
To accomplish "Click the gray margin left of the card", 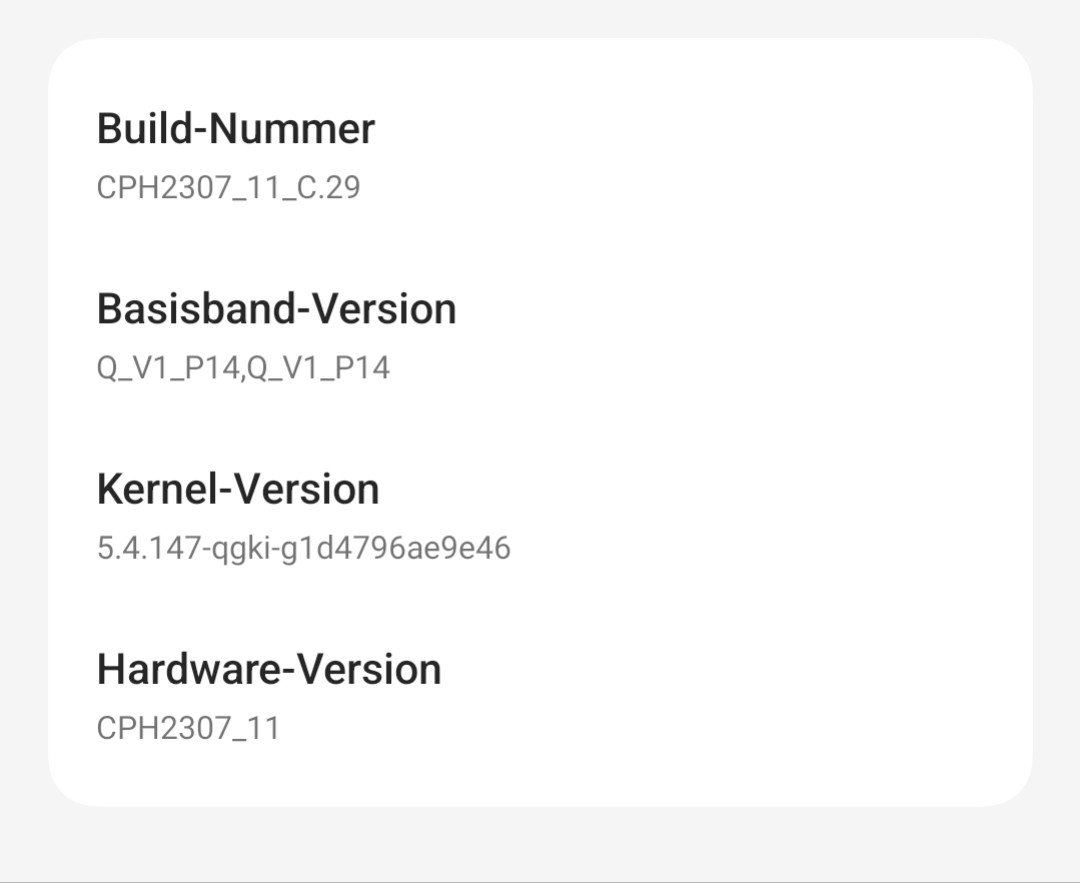I will [x=23, y=420].
